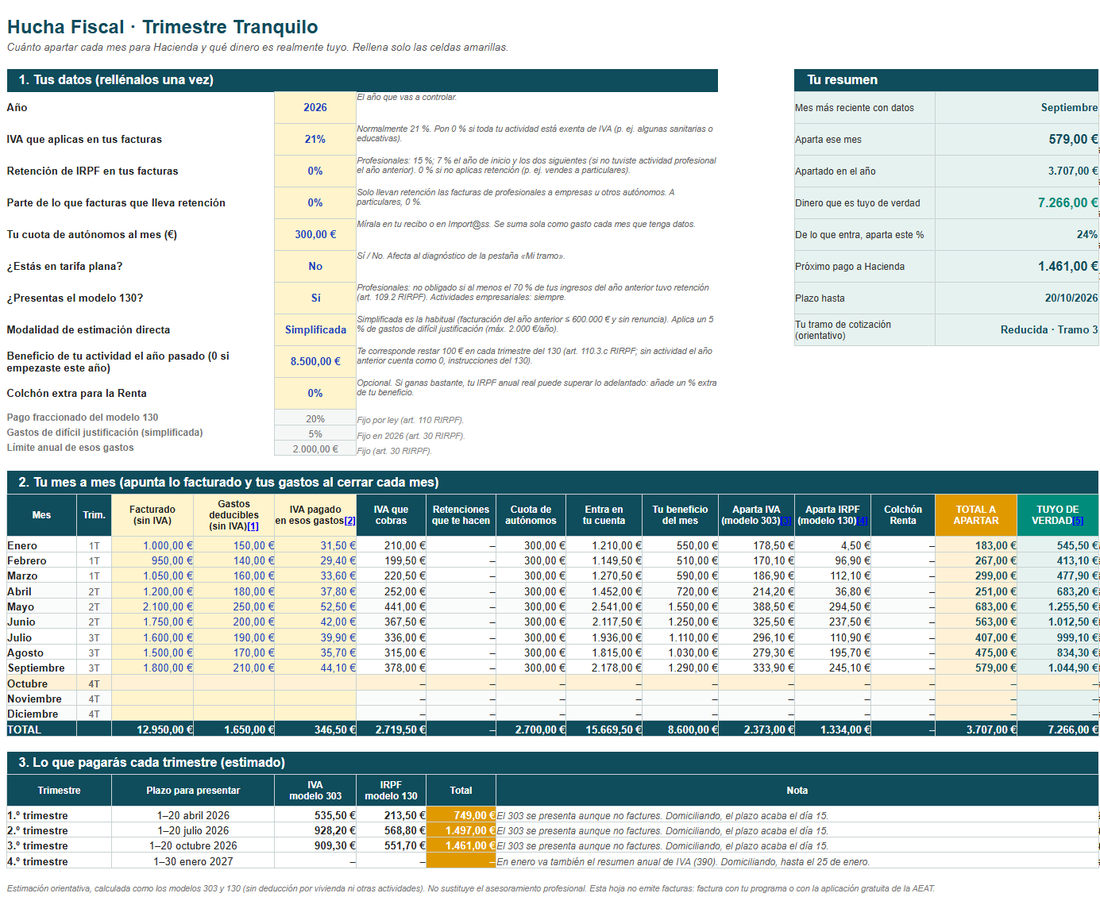Select the 'Pago fraccionado del modelo 130' 20% cell
Viewport: 1100px width, 897px height.
(x=315, y=418)
